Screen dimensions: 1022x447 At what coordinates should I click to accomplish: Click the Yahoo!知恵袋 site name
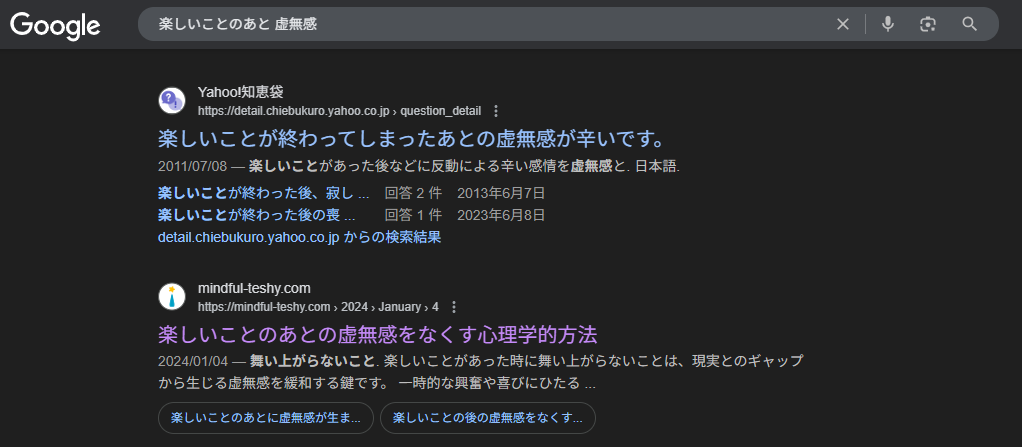point(241,92)
